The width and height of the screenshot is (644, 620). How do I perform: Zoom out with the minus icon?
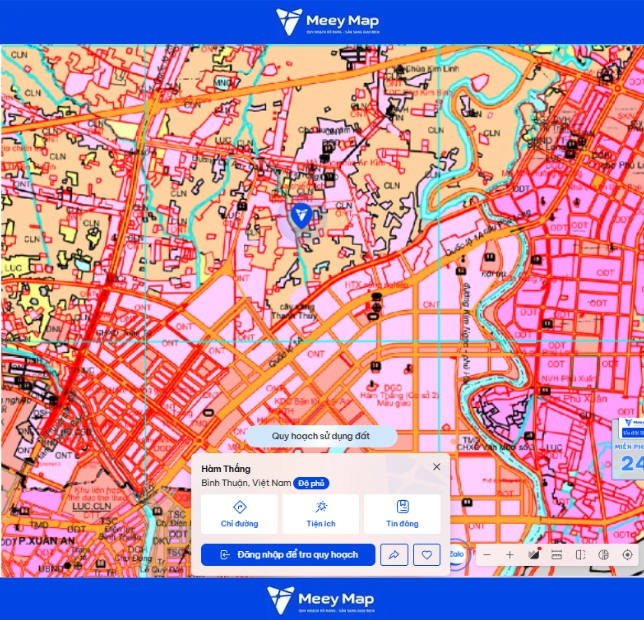[x=487, y=555]
